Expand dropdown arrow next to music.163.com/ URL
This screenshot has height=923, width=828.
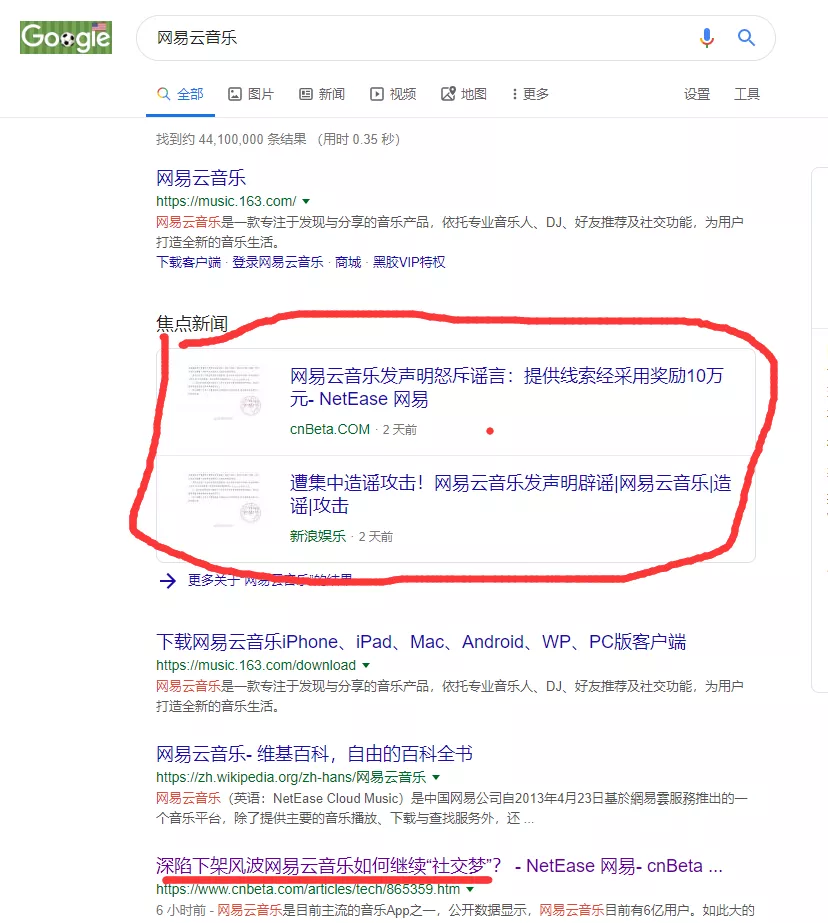[306, 201]
